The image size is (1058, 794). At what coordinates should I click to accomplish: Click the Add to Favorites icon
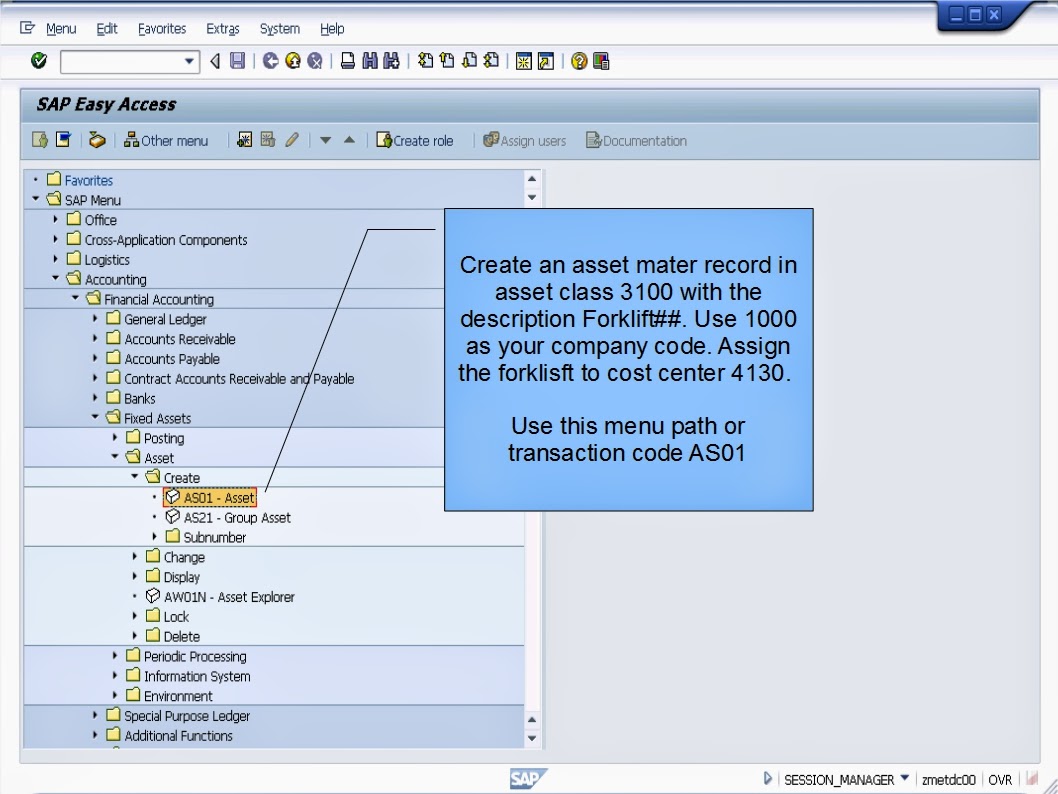pyautogui.click(x=245, y=141)
